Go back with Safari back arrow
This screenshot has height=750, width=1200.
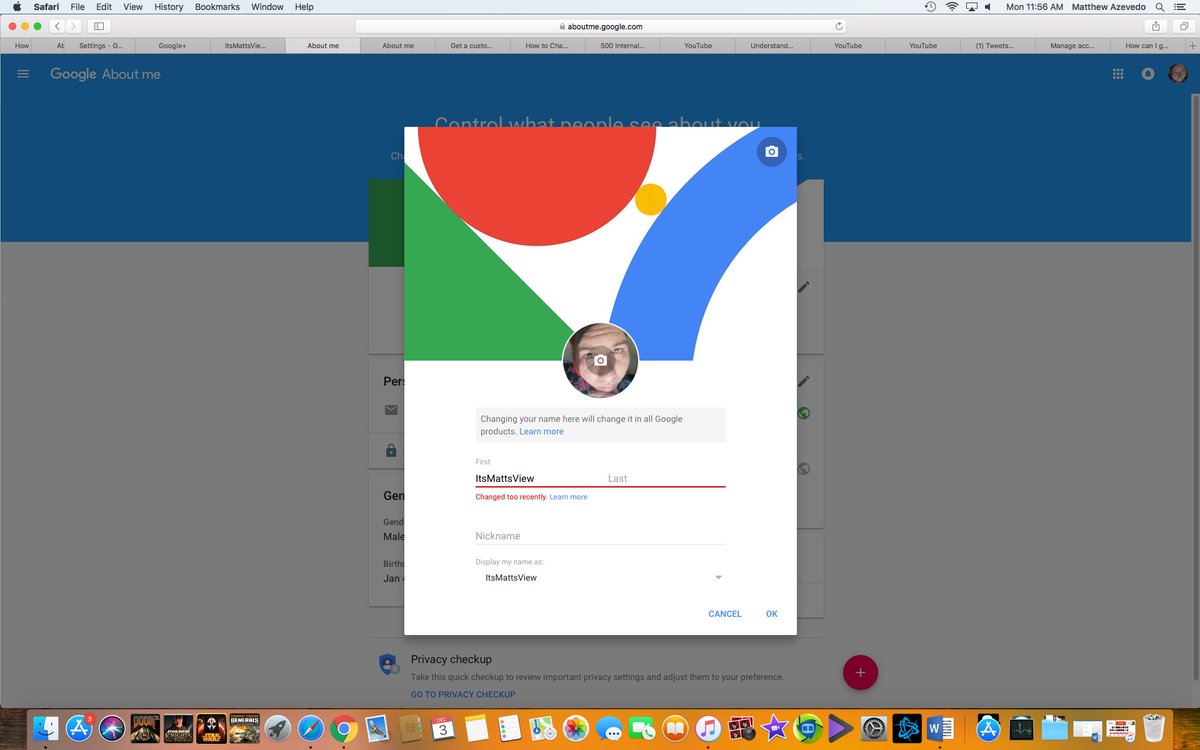pos(56,26)
